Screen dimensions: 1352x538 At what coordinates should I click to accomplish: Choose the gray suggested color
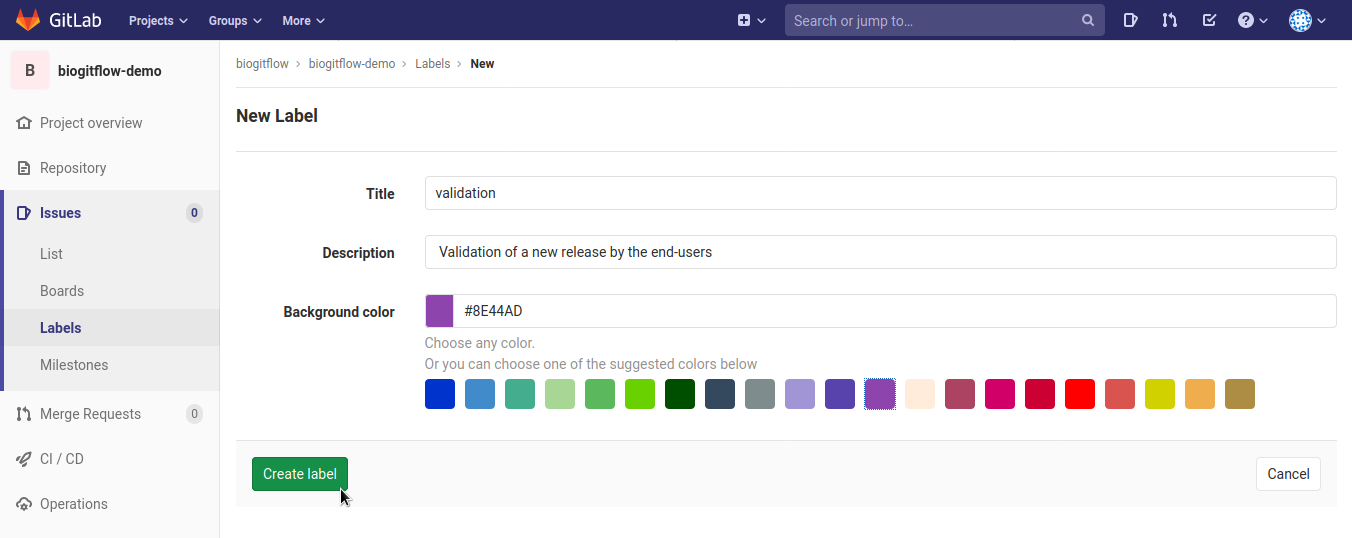(x=760, y=394)
